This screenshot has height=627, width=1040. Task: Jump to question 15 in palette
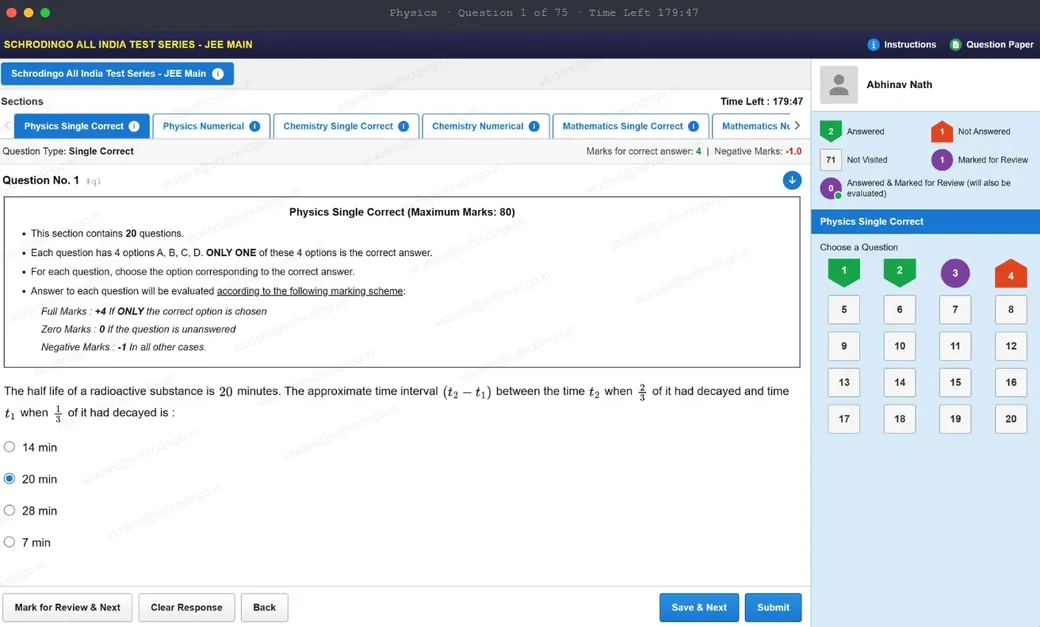pyautogui.click(x=955, y=382)
